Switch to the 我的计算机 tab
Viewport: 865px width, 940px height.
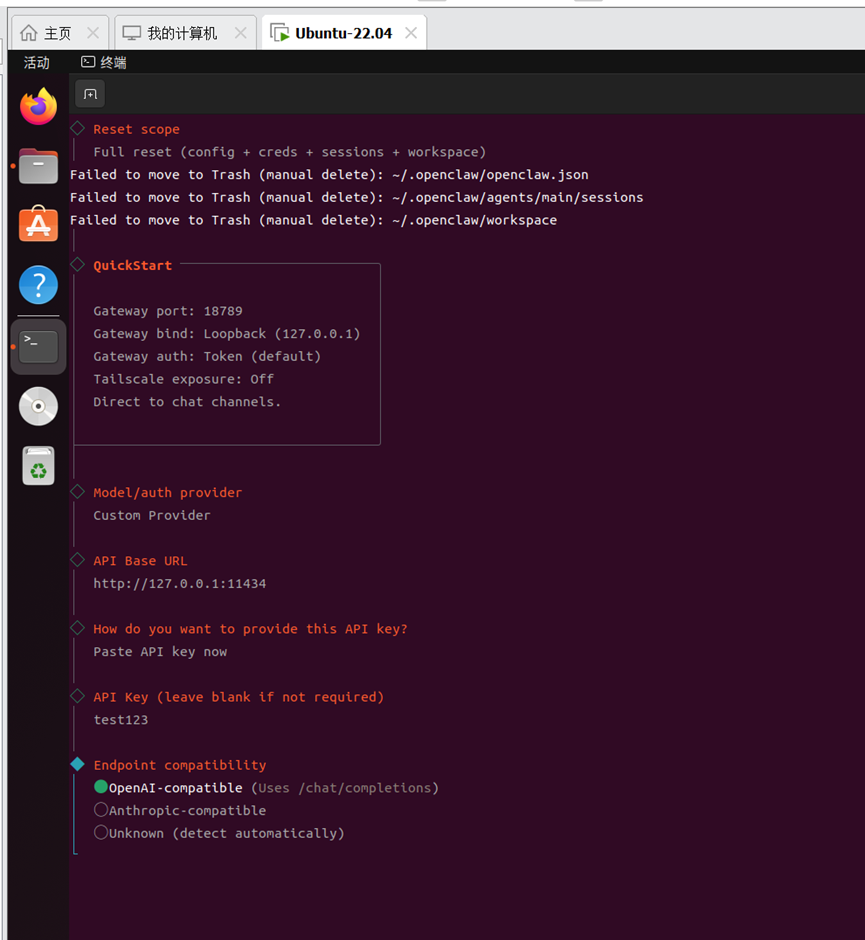pos(182,33)
